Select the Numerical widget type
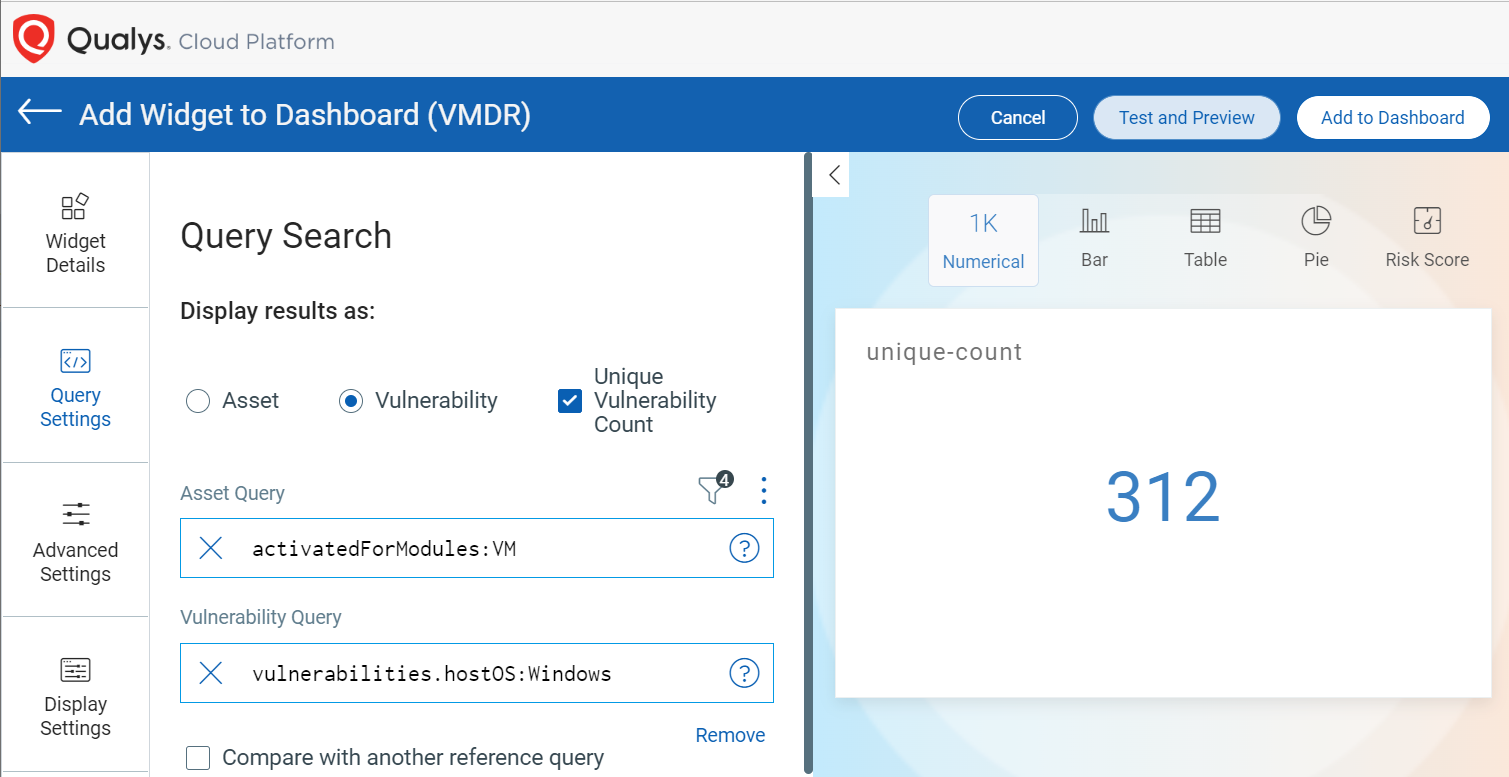The height and width of the screenshot is (777, 1509). 983,240
